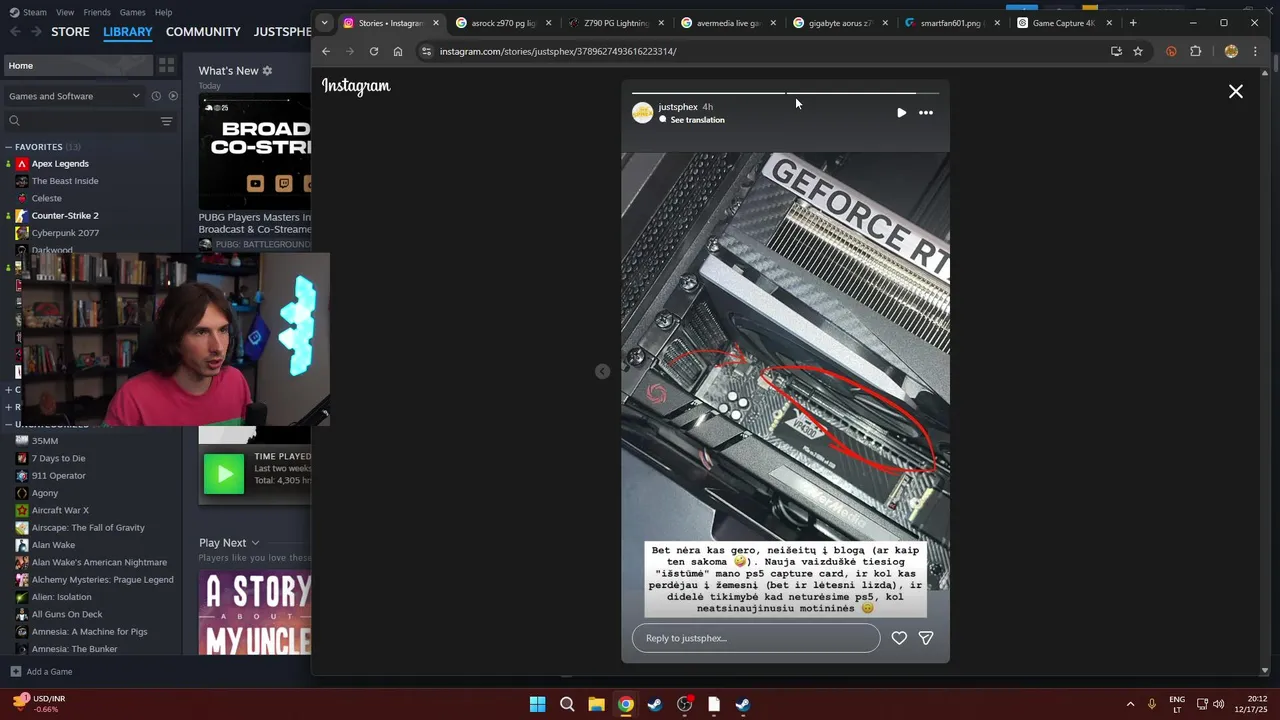Switch to avermedia live gamer tab
This screenshot has height=720, width=1280.
coord(726,23)
